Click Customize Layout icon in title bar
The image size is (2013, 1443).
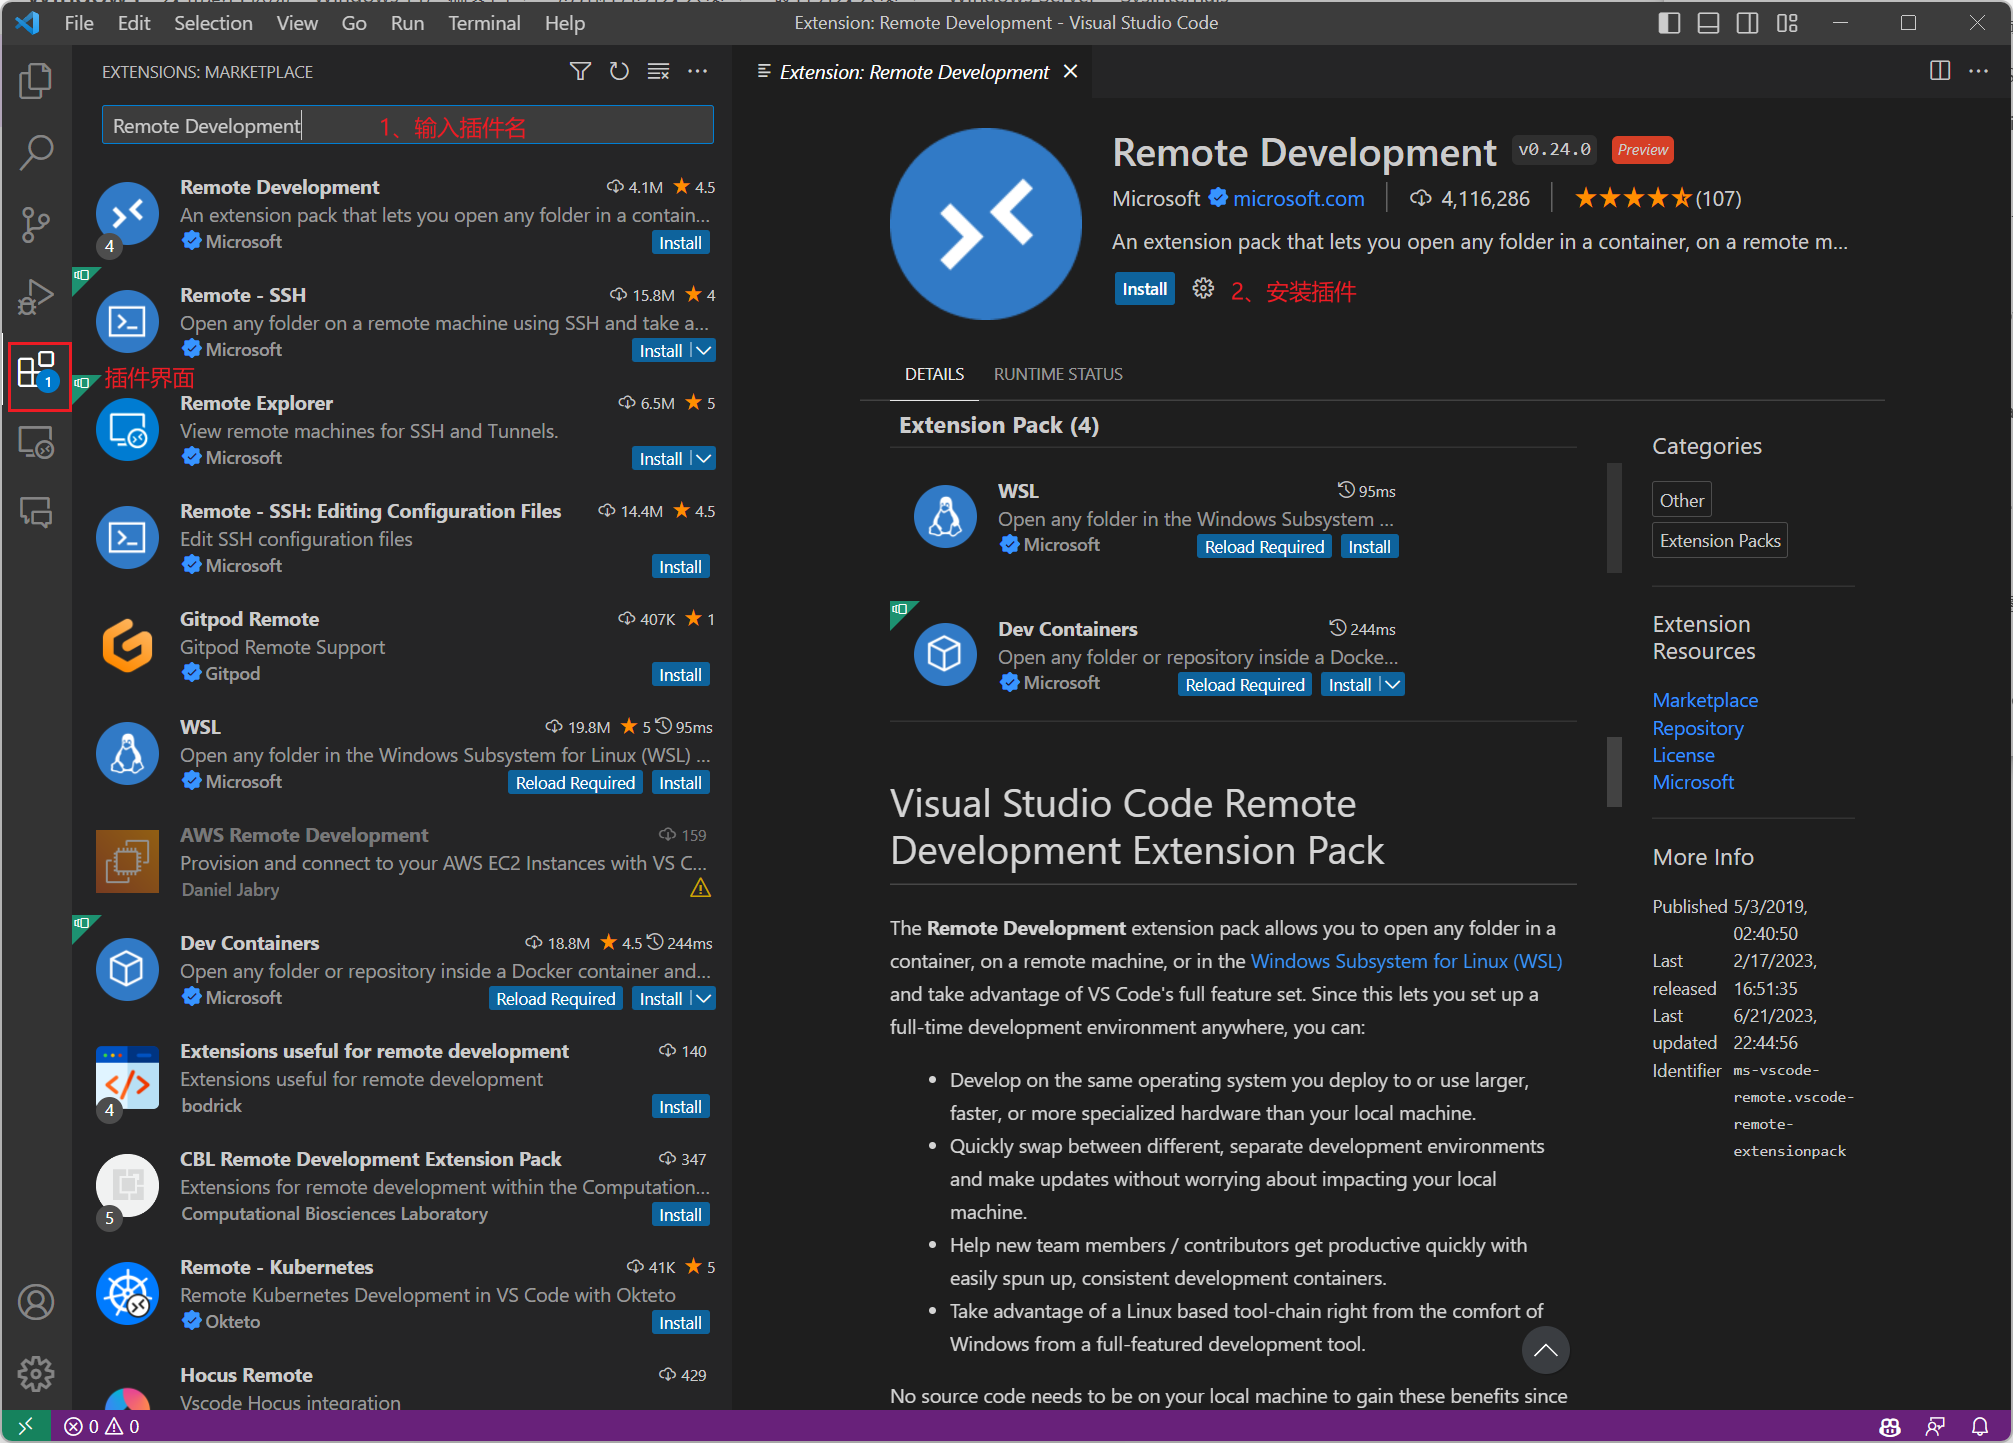[x=1788, y=22]
